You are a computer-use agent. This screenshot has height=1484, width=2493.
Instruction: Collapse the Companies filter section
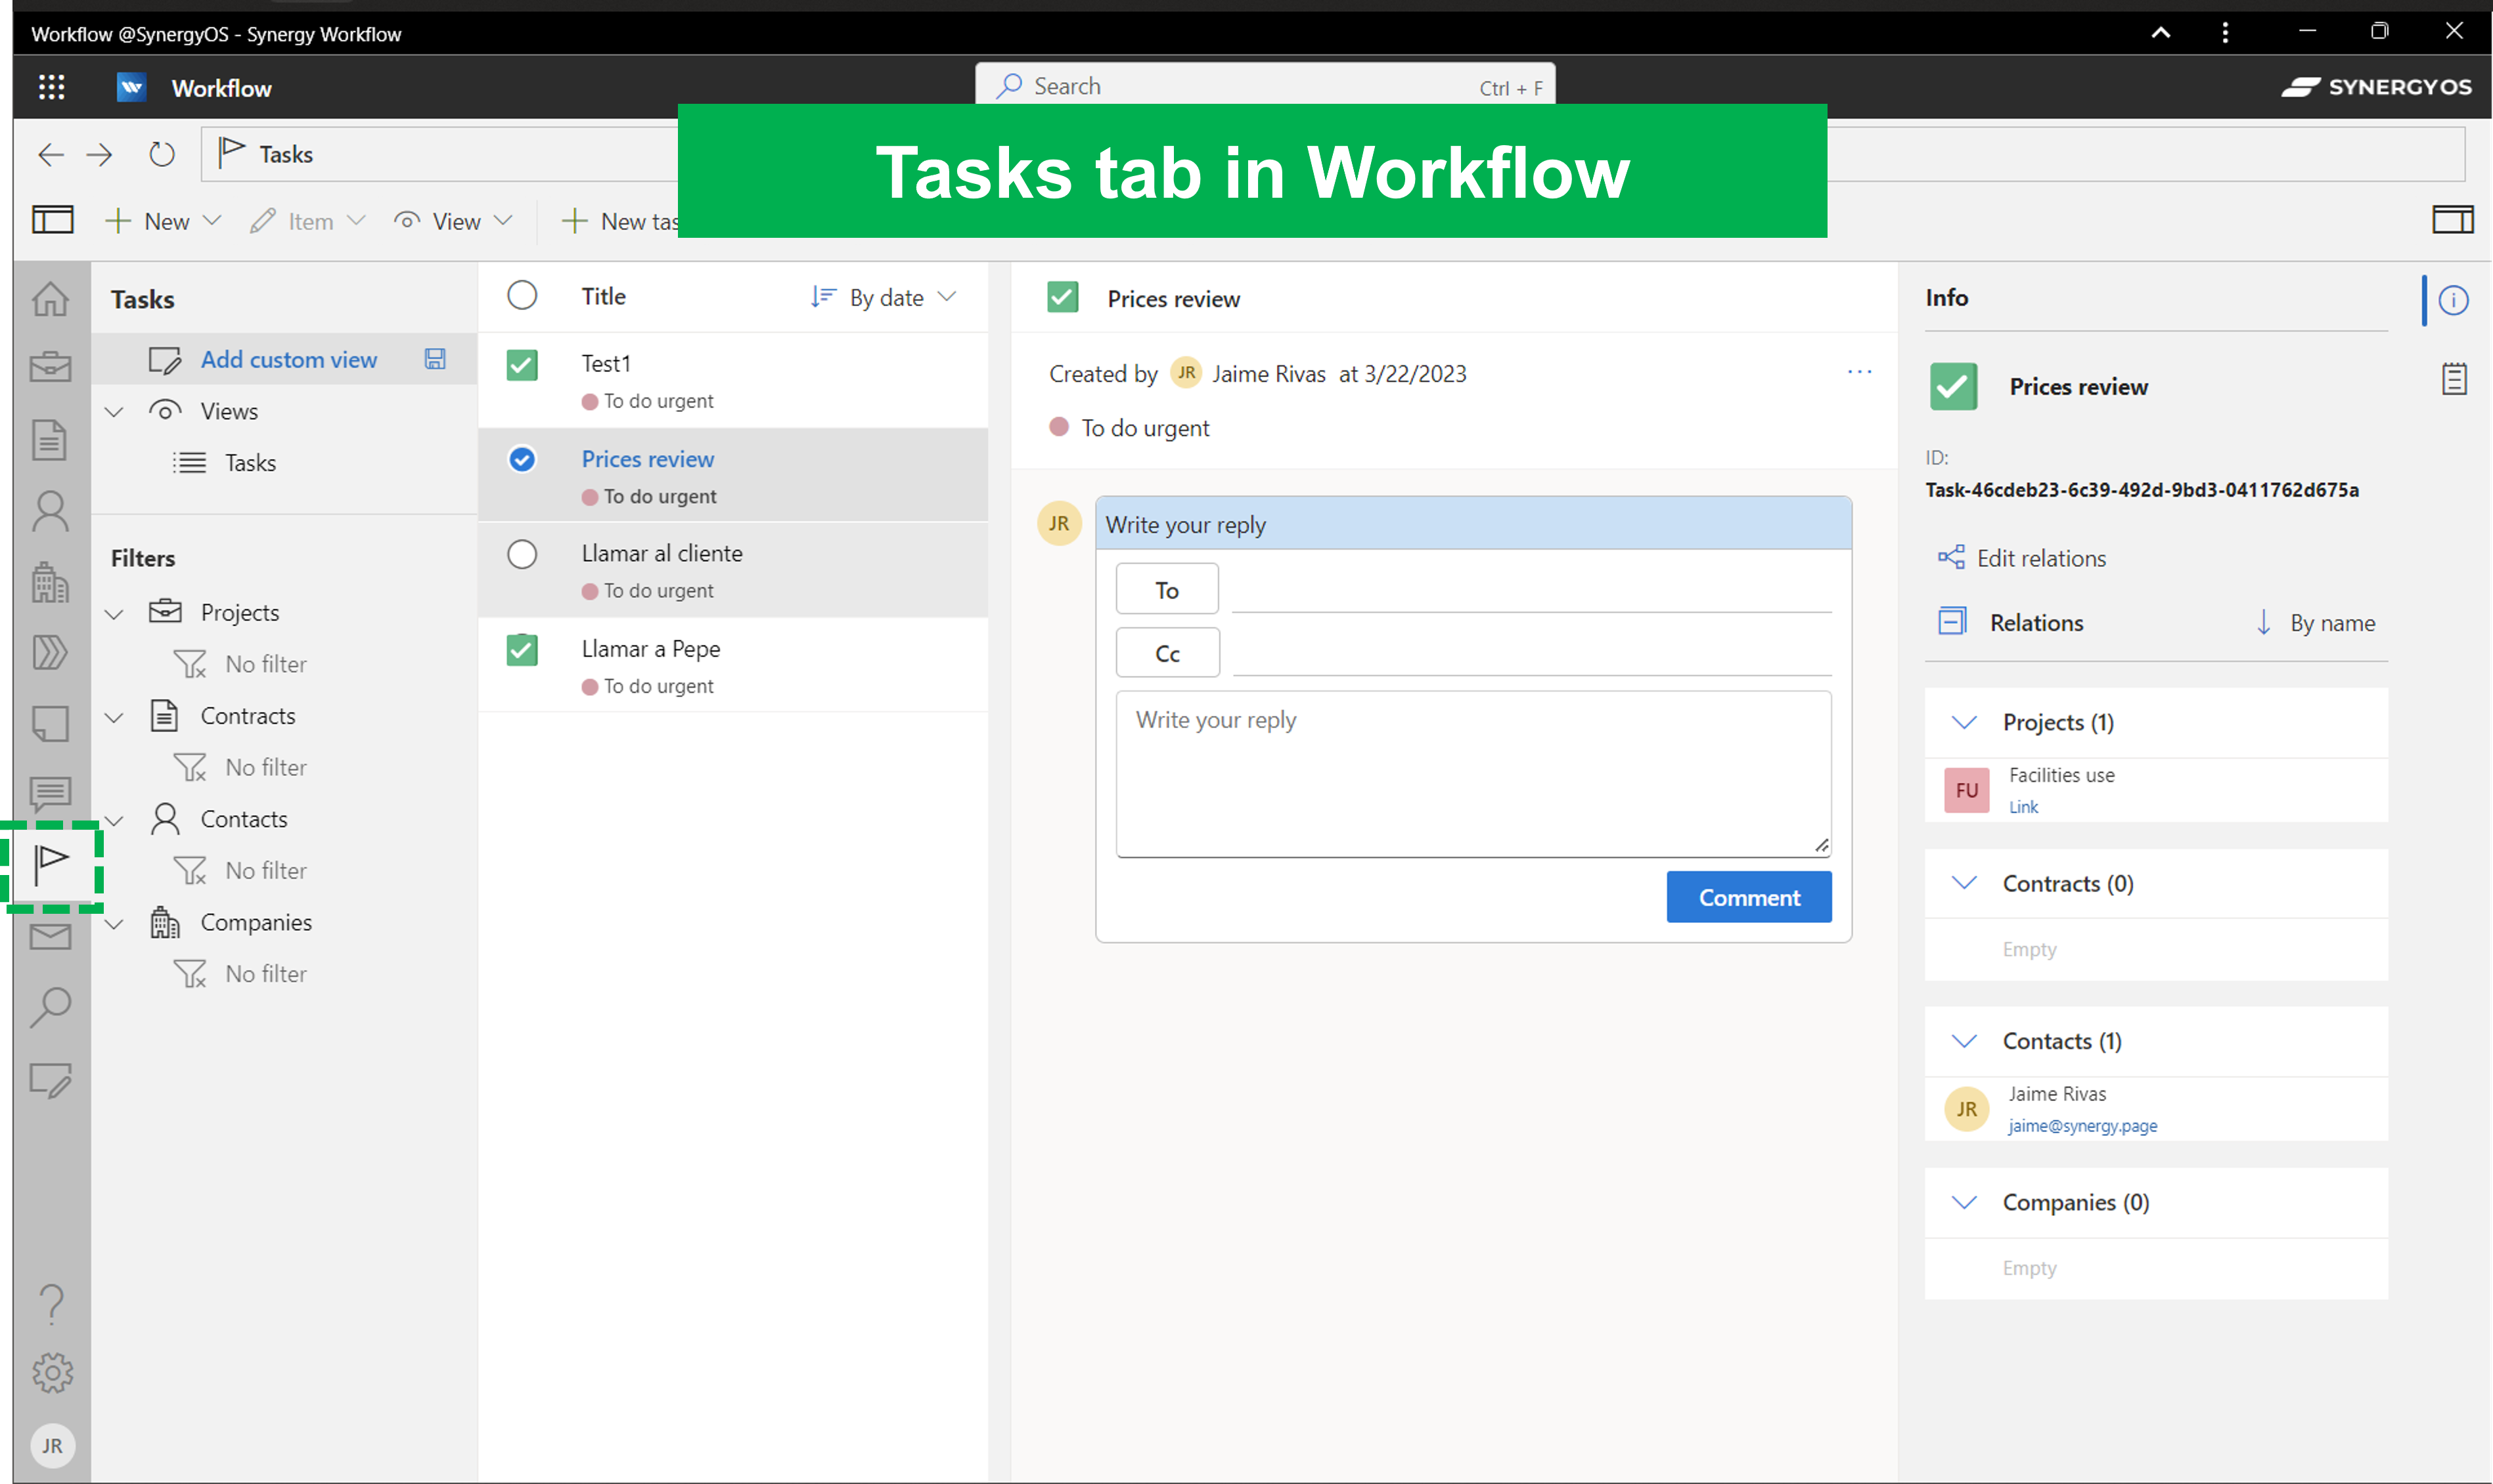tap(114, 924)
